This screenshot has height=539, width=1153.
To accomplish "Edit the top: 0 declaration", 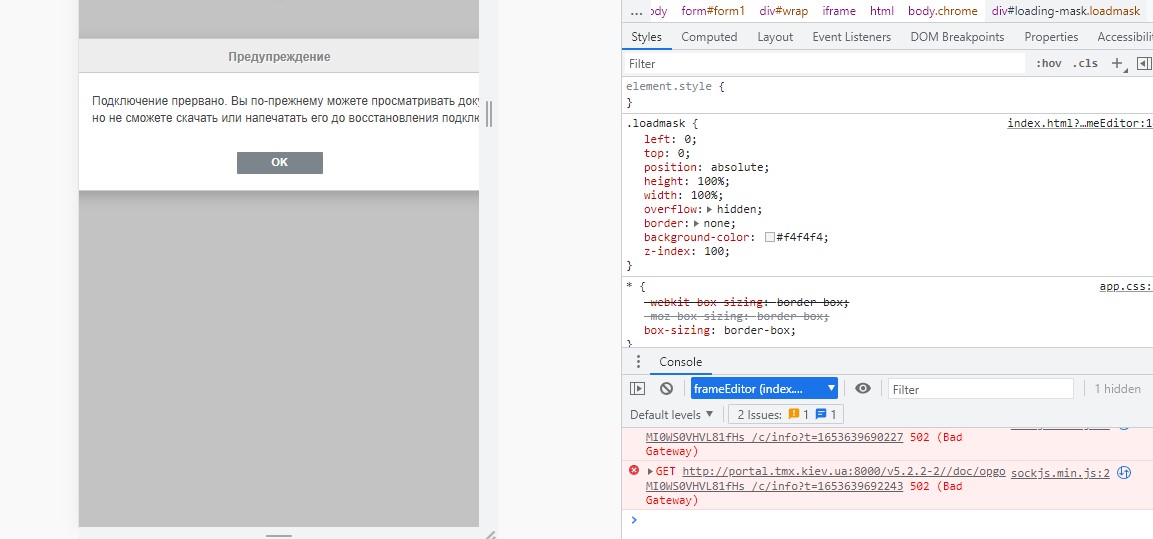I will [667, 153].
